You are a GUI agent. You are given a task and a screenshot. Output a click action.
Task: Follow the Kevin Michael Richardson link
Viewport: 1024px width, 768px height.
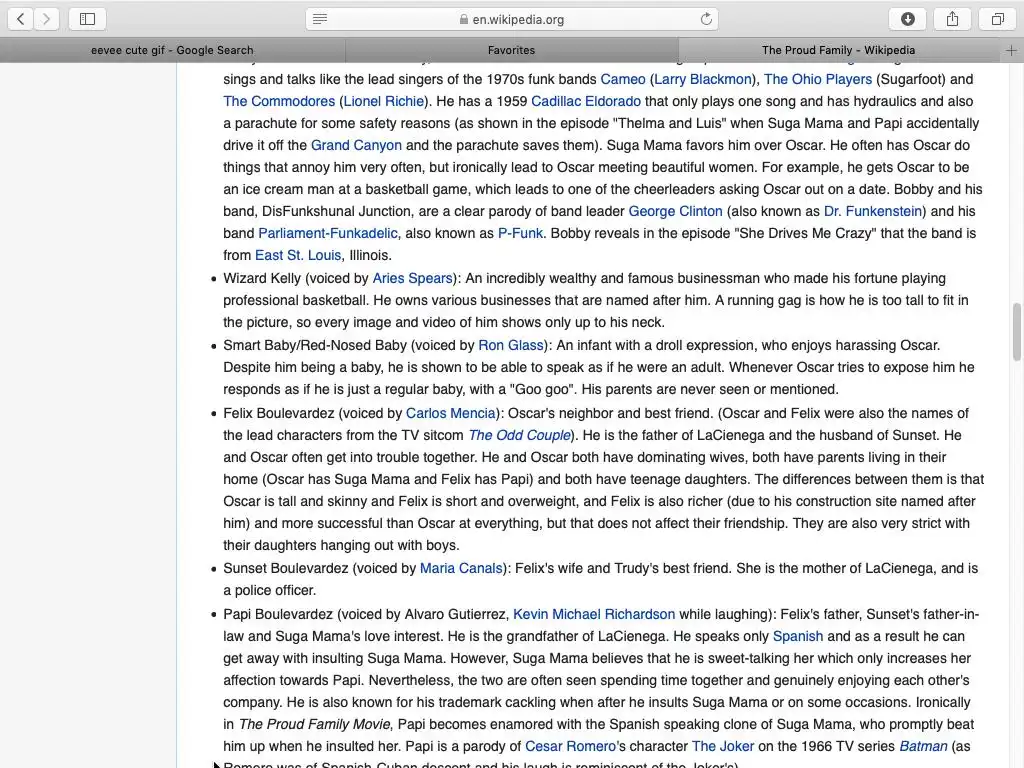tap(594, 614)
